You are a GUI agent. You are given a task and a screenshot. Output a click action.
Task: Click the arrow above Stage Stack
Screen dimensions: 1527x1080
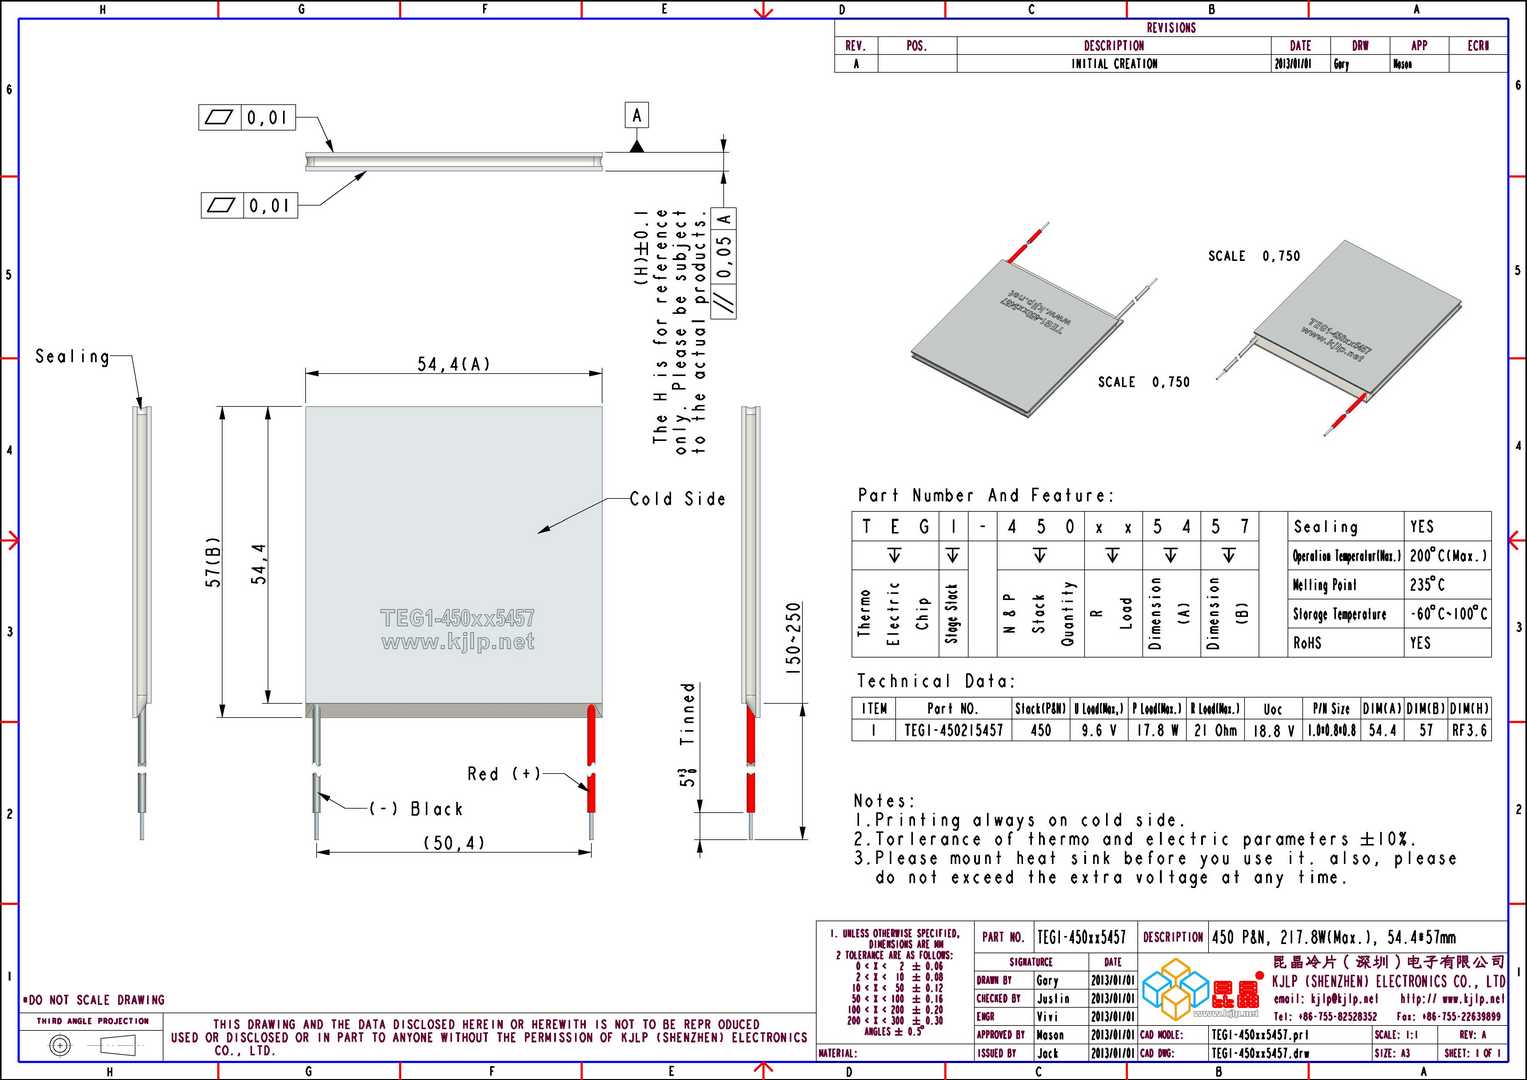[x=952, y=554]
